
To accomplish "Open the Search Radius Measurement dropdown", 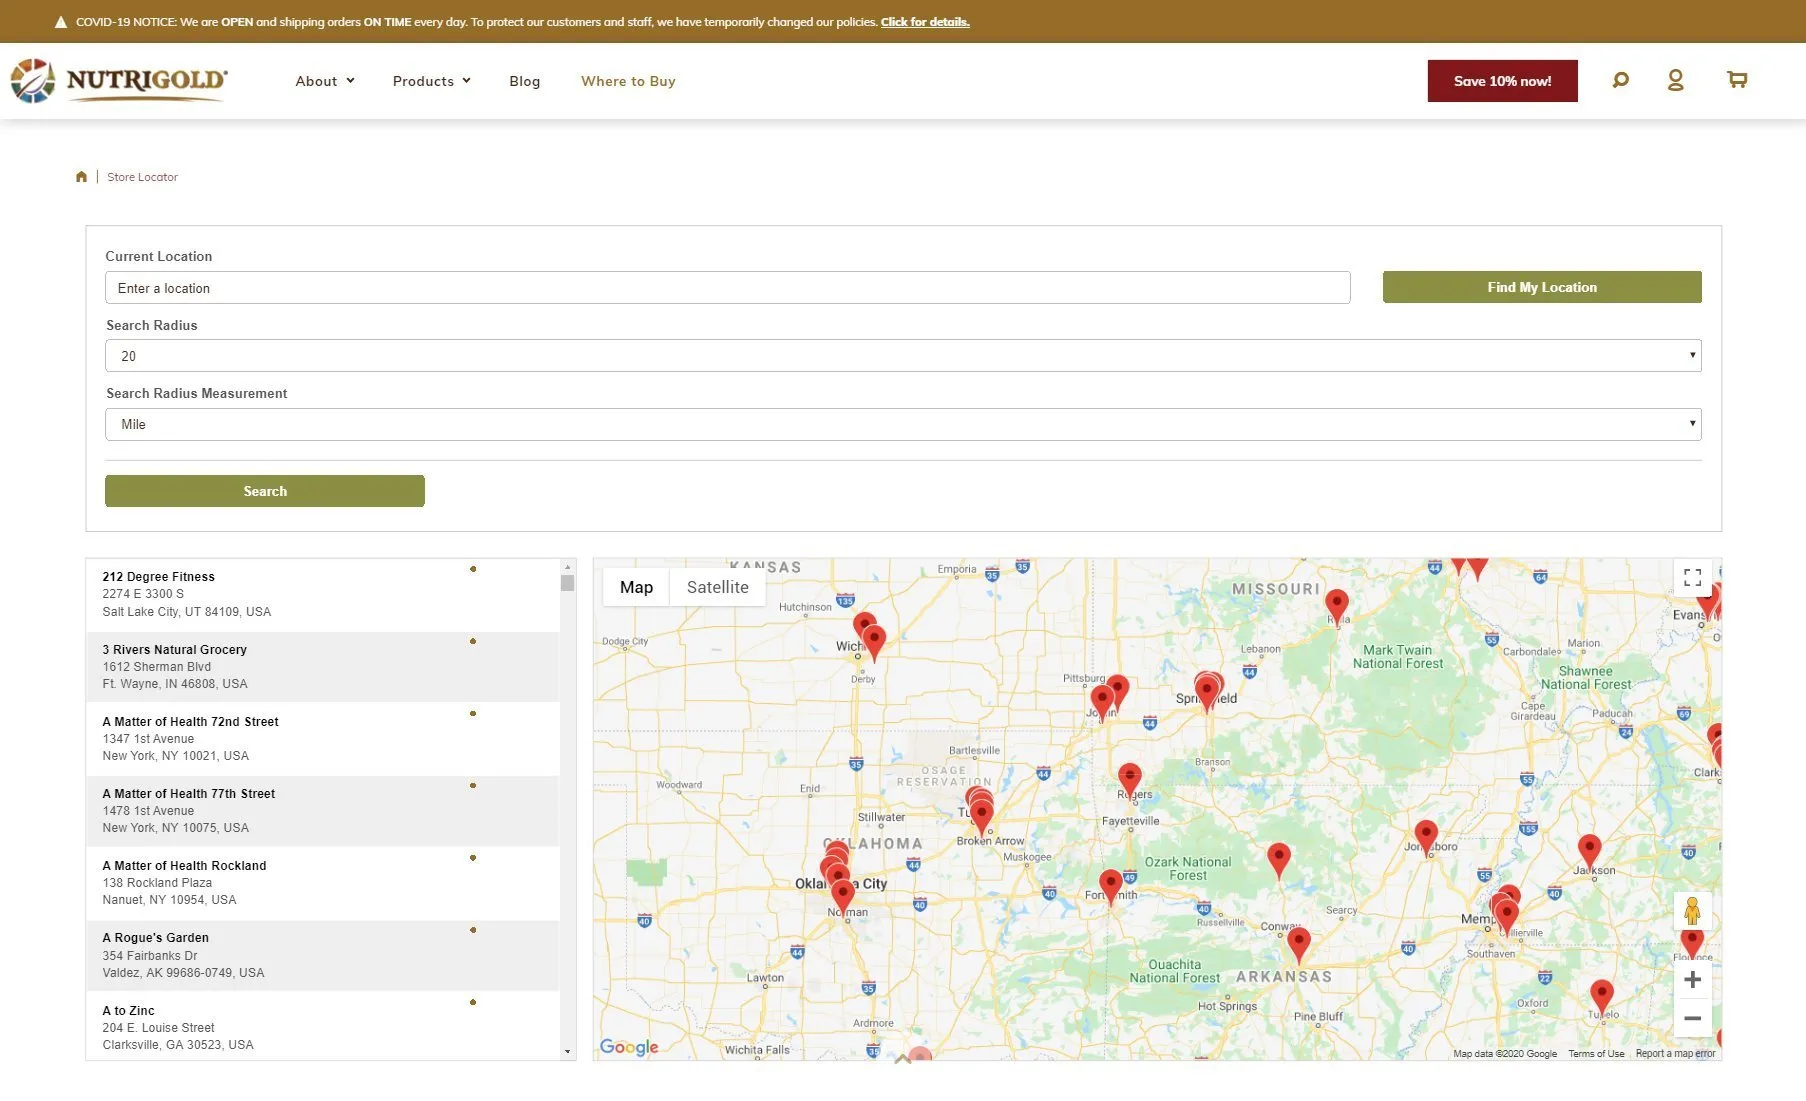I will (x=903, y=424).
